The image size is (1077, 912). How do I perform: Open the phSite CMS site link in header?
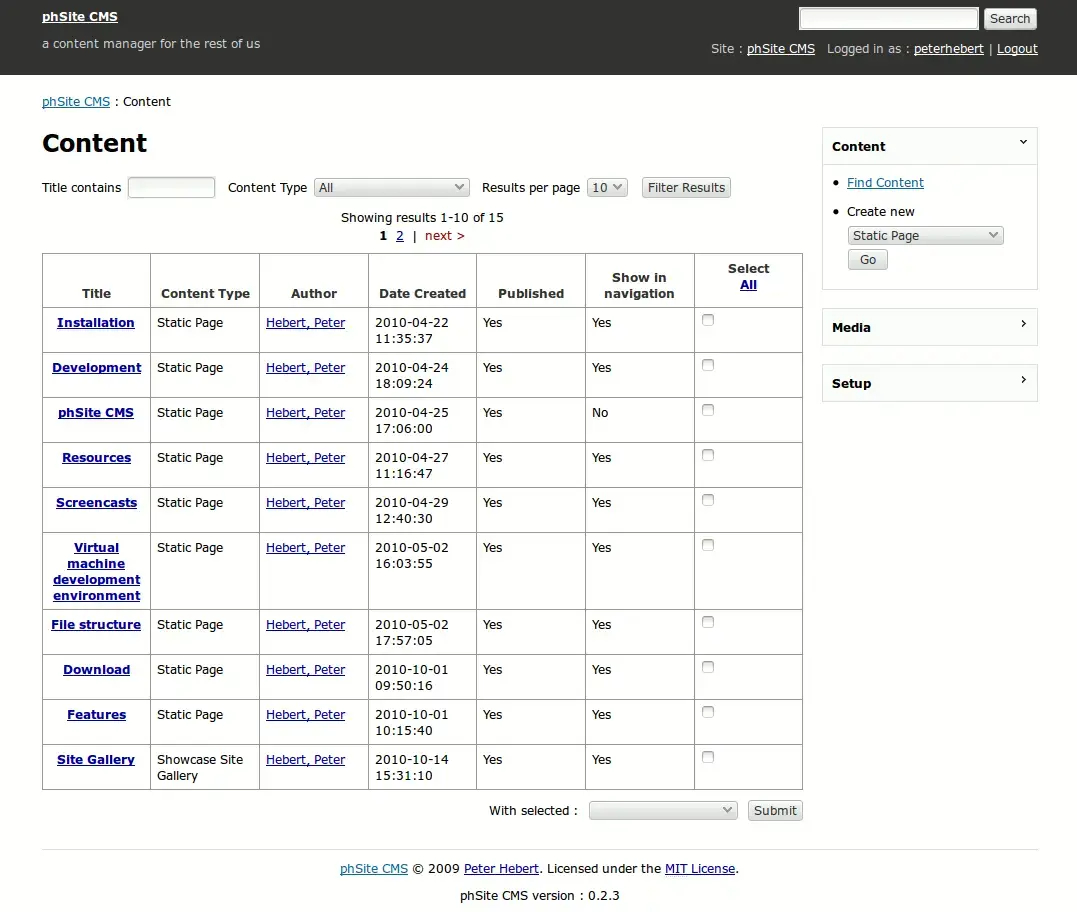pyautogui.click(x=781, y=49)
